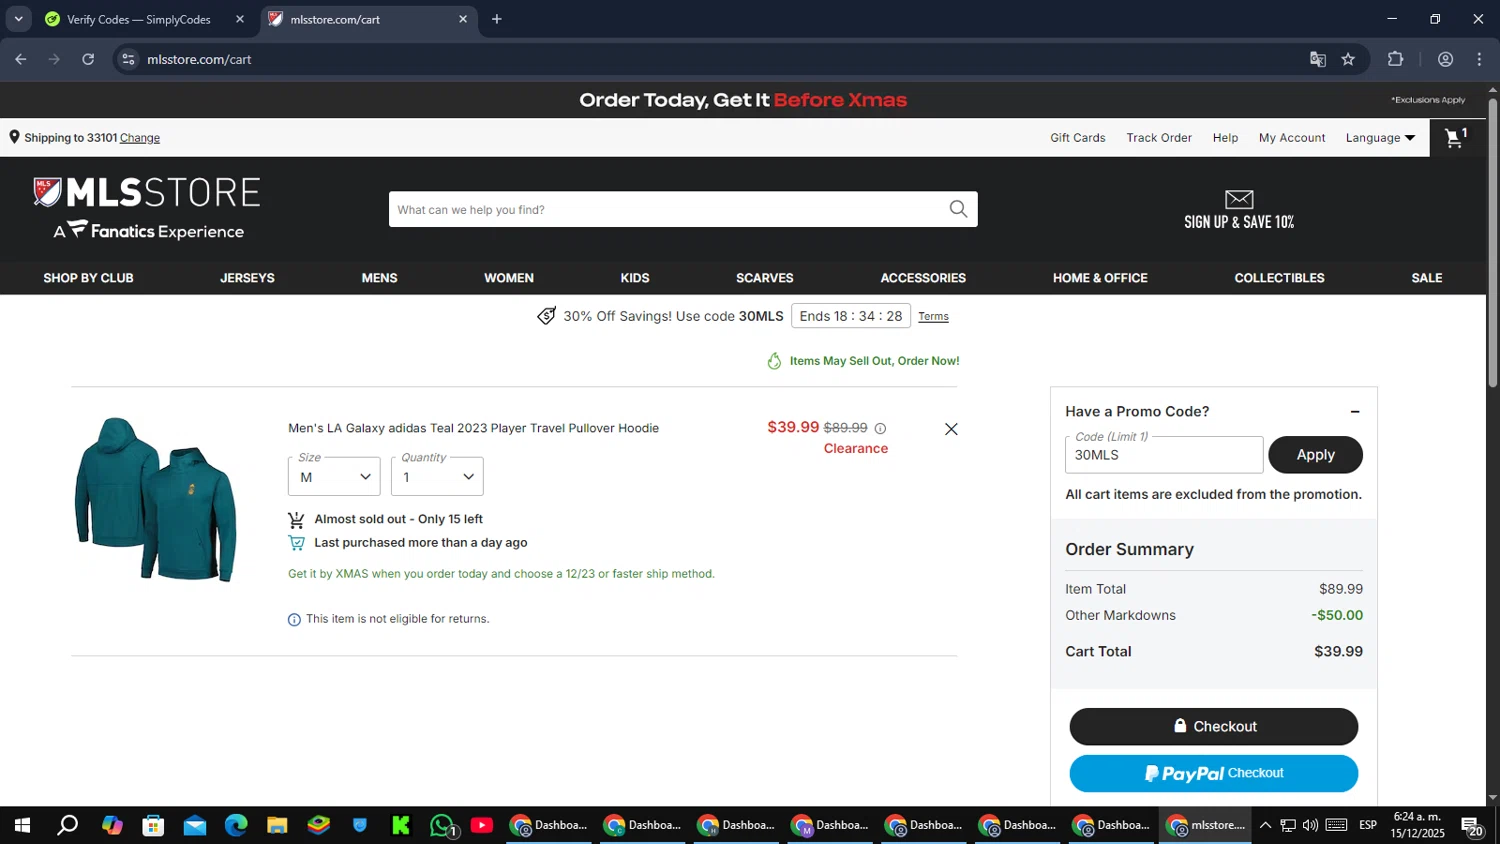Open promotion Terms link
Viewport: 1500px width, 844px height.
(933, 316)
